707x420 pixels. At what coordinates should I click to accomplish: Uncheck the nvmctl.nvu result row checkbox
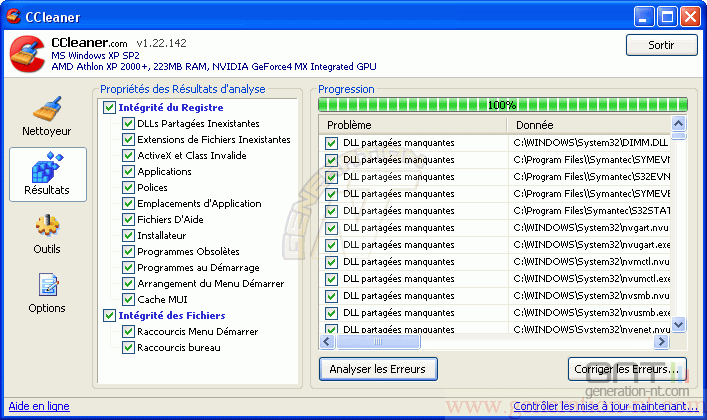331,262
